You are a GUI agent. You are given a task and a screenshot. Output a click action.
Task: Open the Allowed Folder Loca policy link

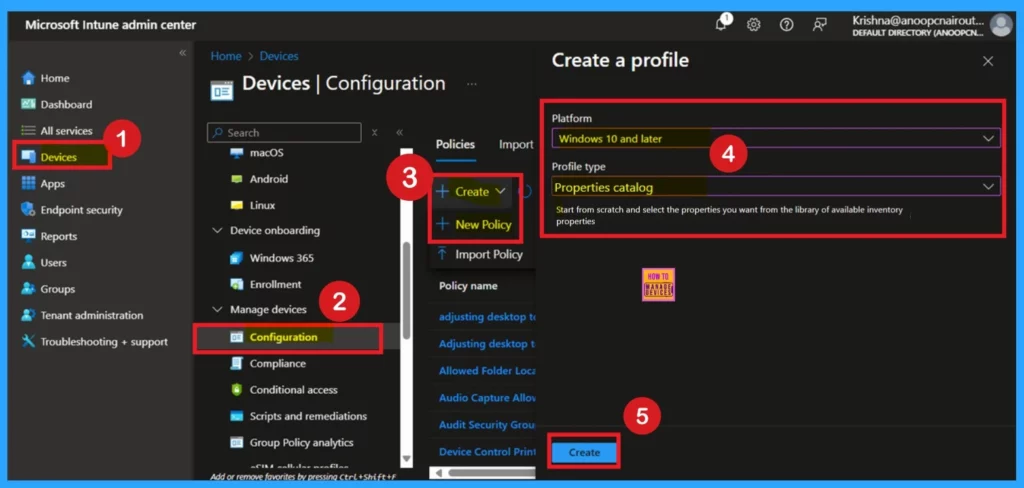point(487,370)
